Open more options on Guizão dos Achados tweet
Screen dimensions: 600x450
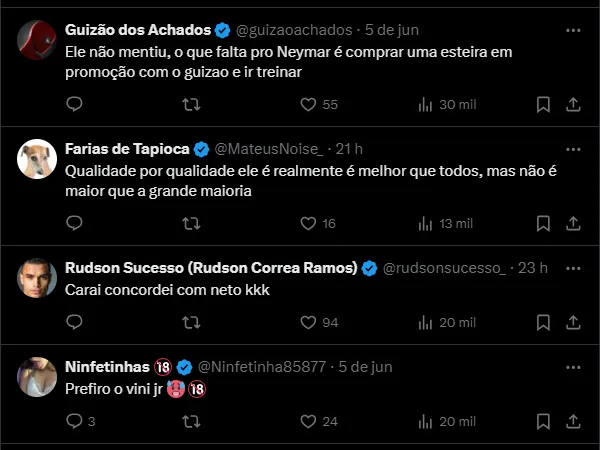[x=574, y=30]
